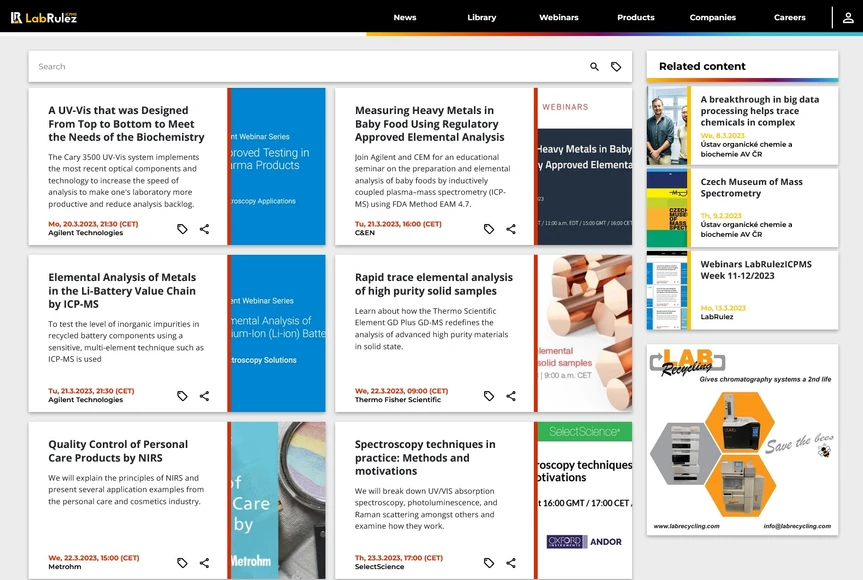Open the tag filter icon in search bar
The height and width of the screenshot is (580, 863).
click(616, 67)
